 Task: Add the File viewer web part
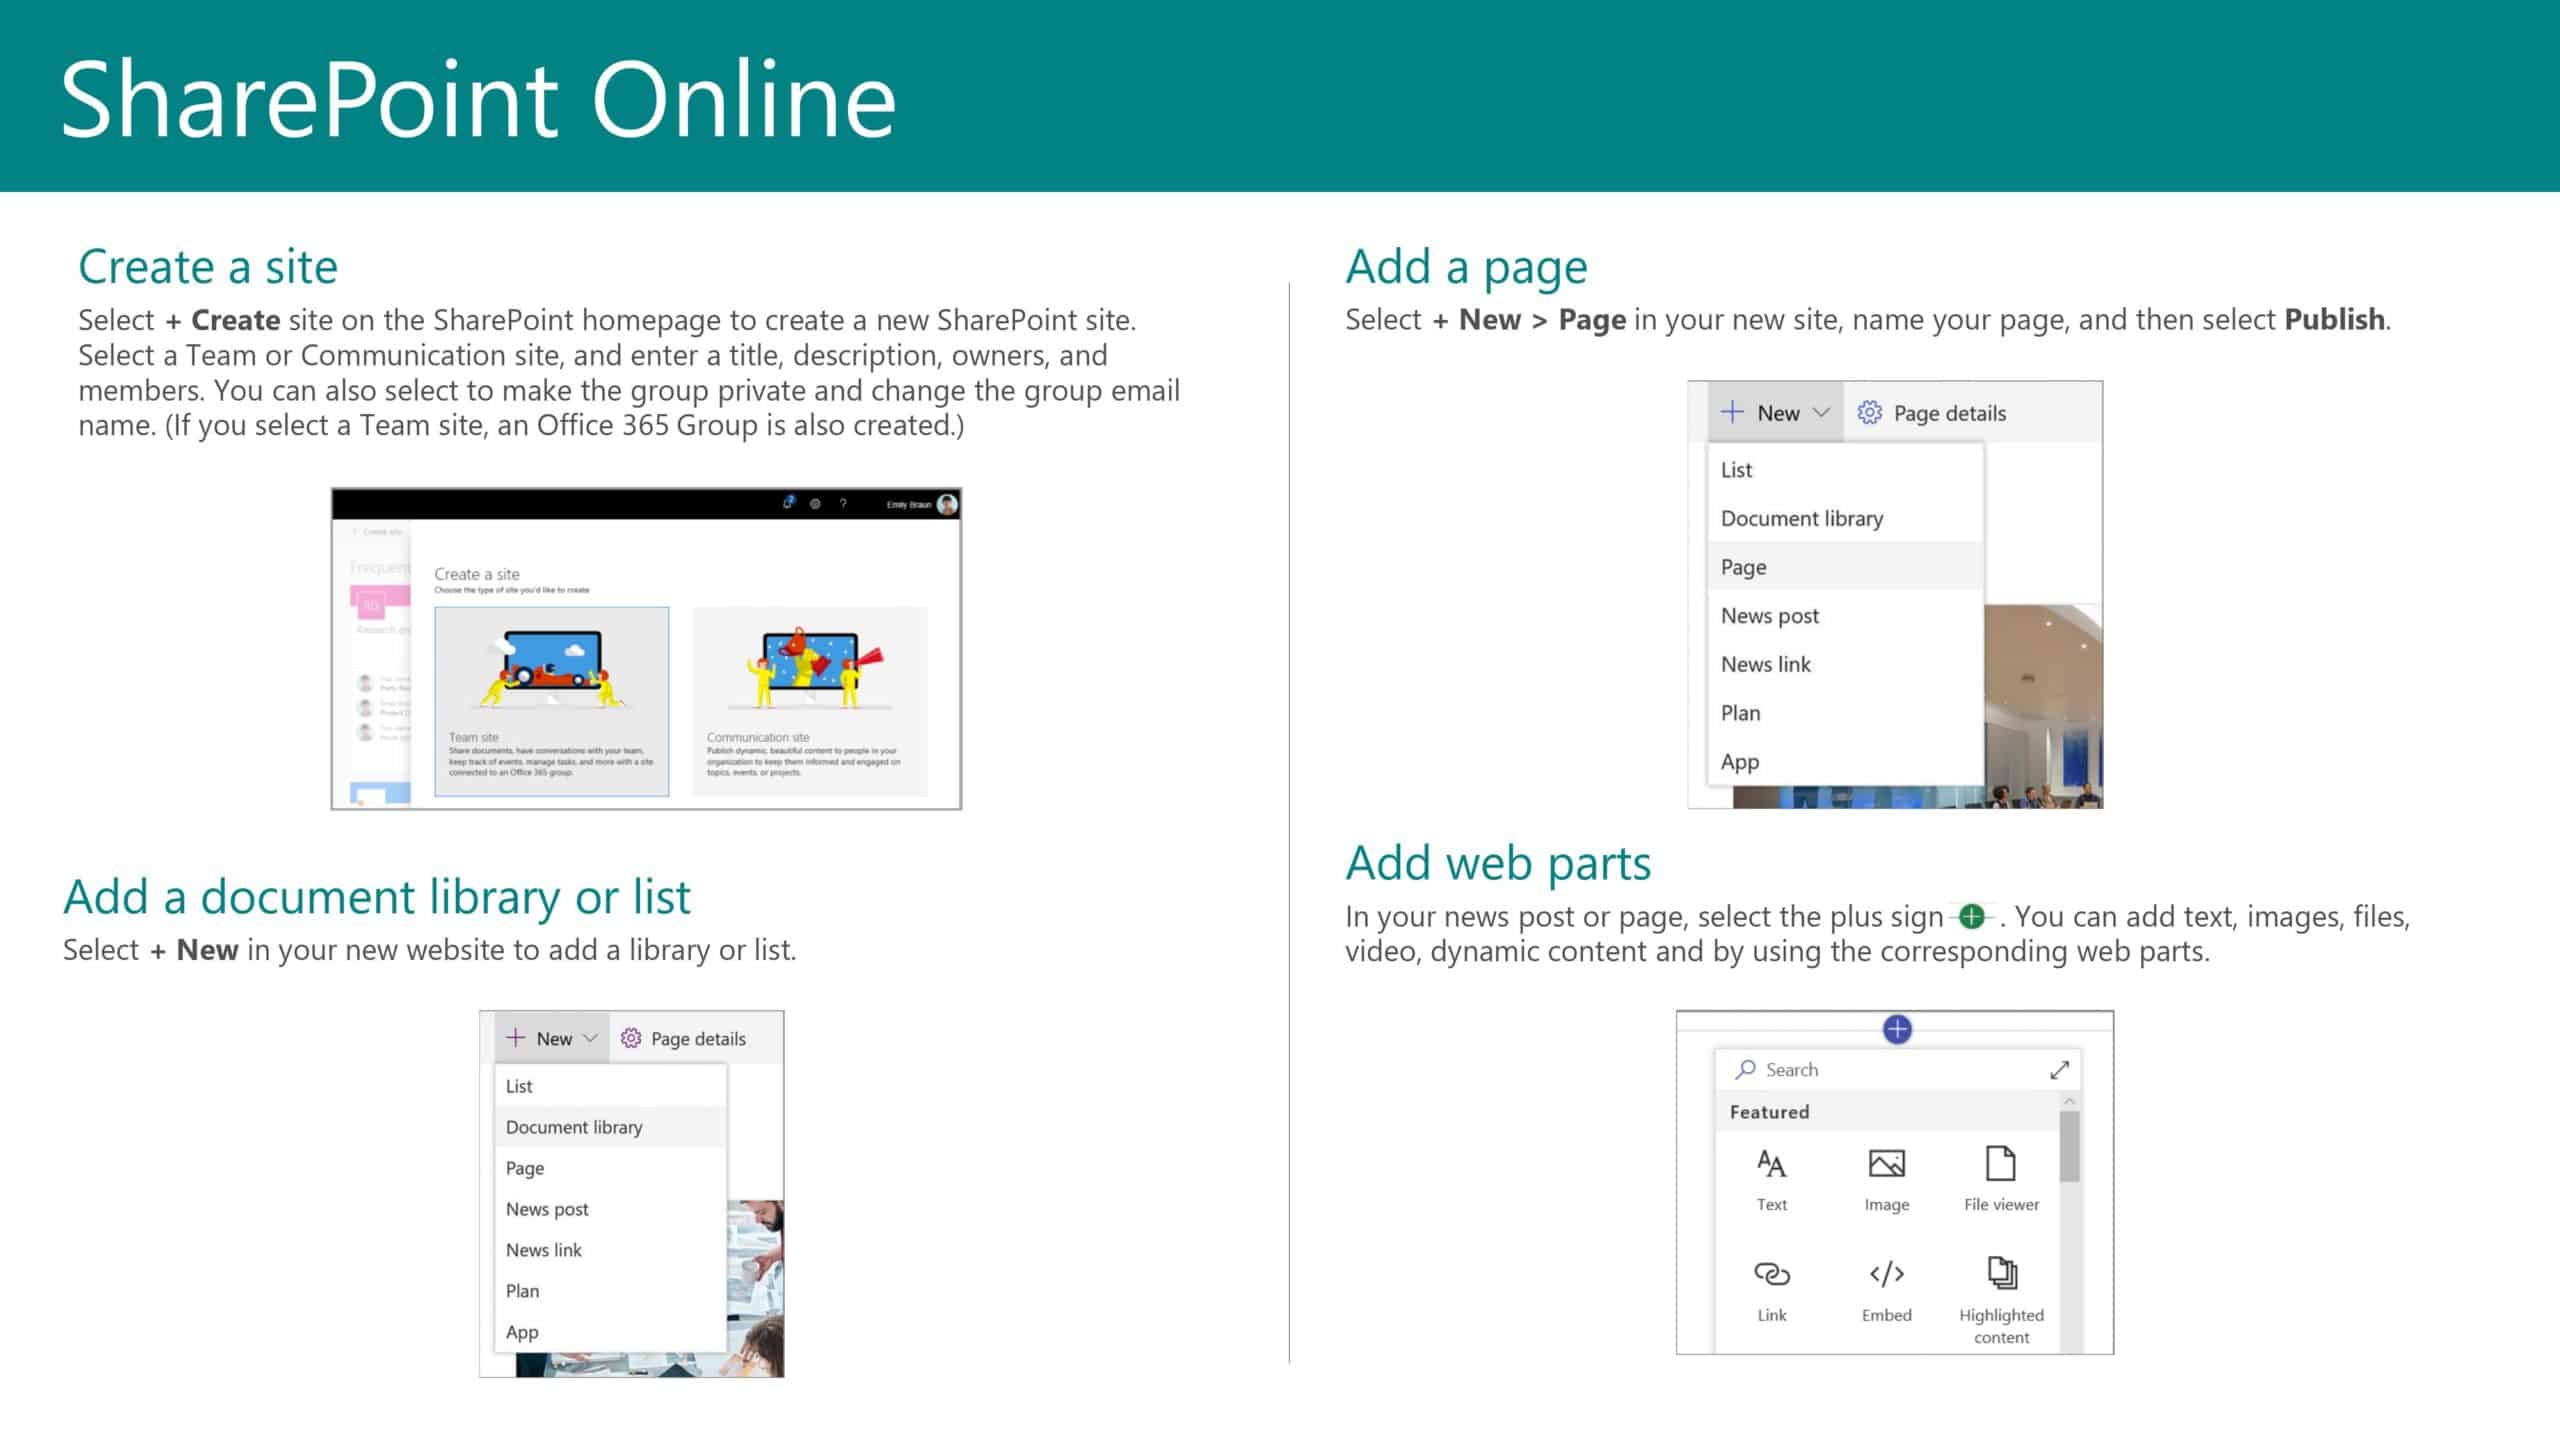click(2001, 1179)
